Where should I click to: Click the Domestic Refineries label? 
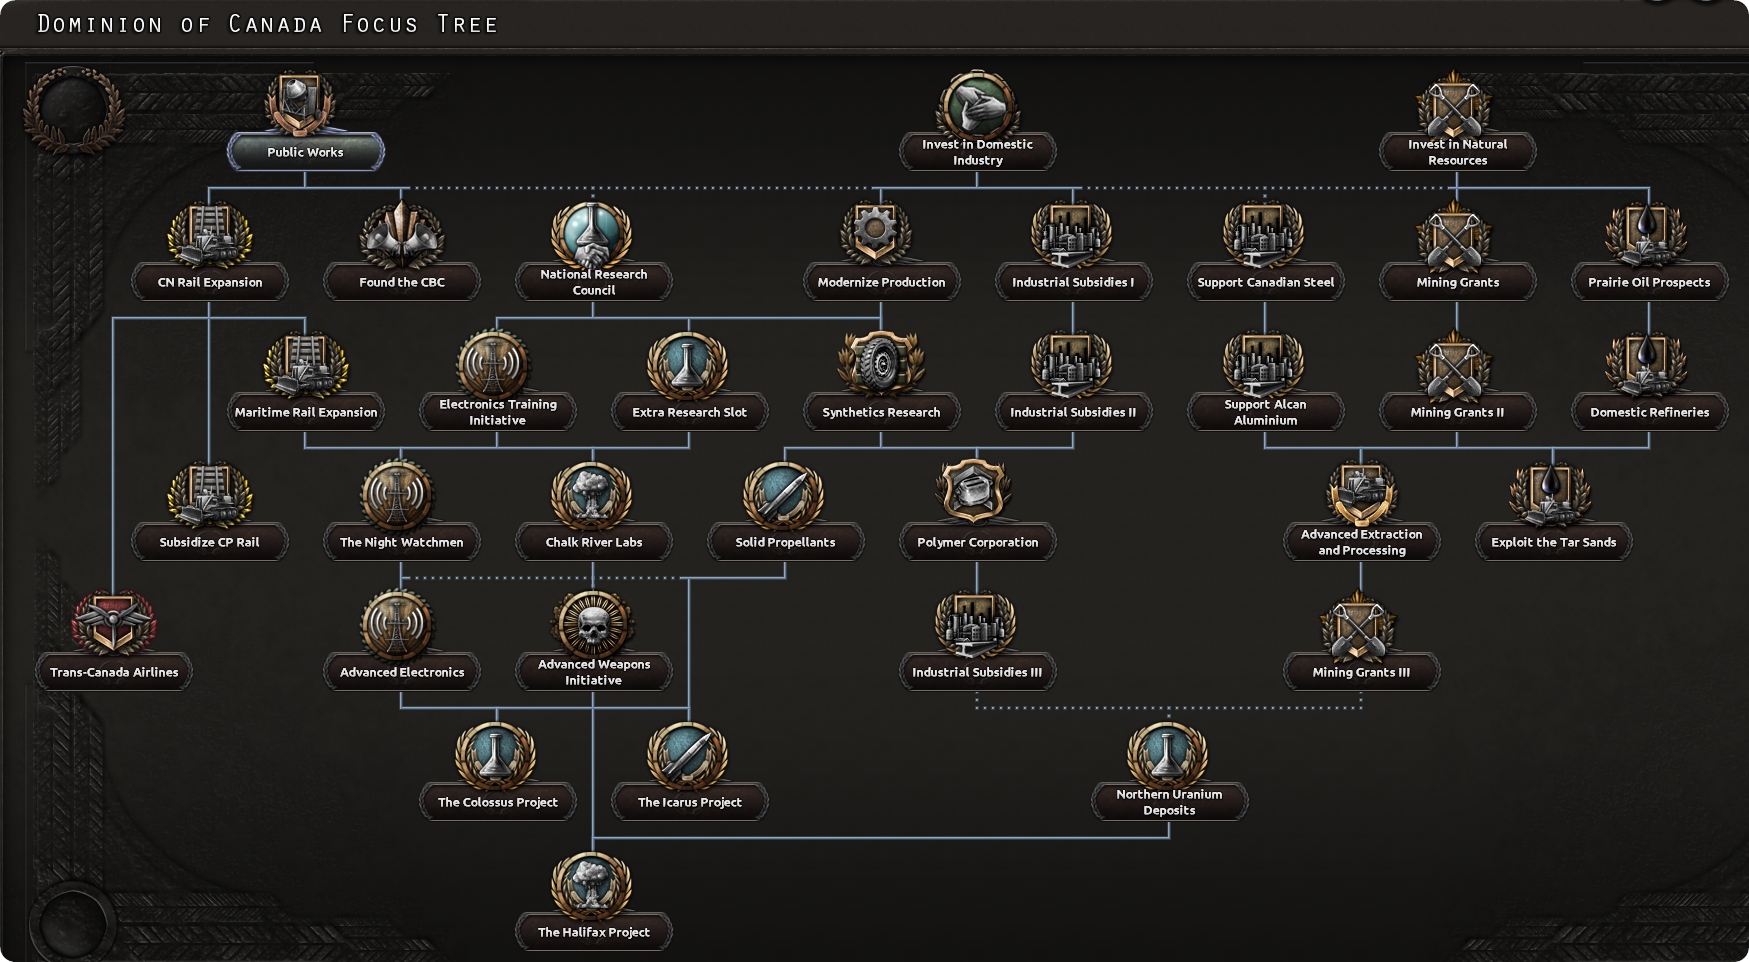(1650, 412)
